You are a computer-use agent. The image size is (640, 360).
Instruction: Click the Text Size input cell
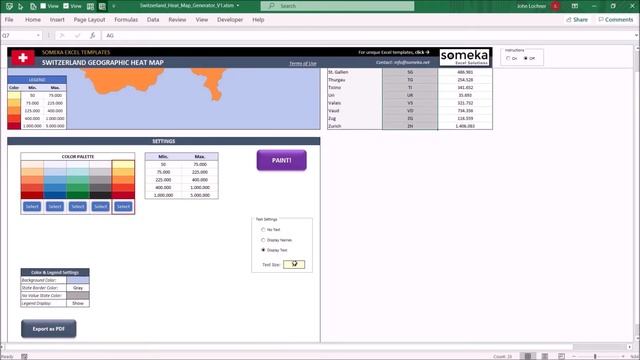[x=294, y=264]
